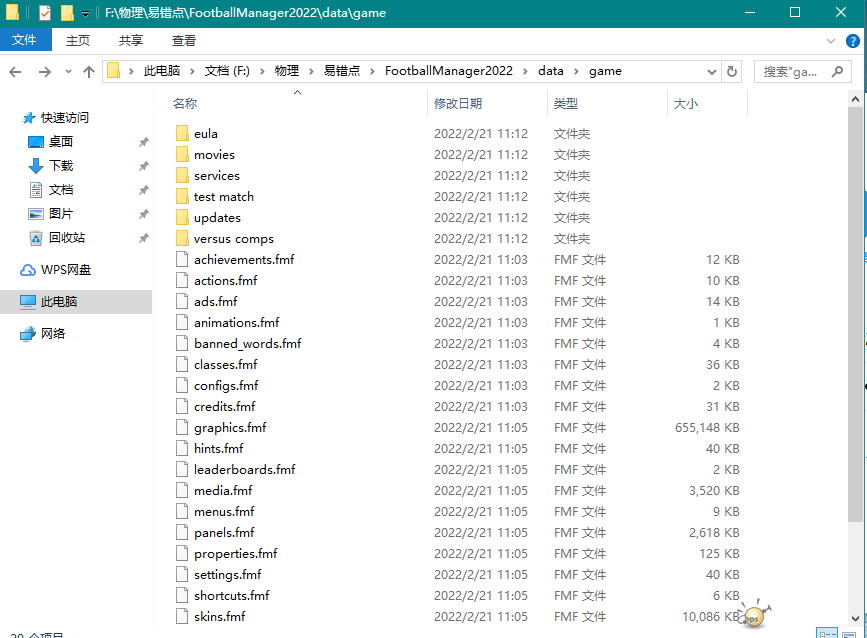Open the 文件 menu tab
Screen dimensions: 867x638
pyautogui.click(x=25, y=40)
